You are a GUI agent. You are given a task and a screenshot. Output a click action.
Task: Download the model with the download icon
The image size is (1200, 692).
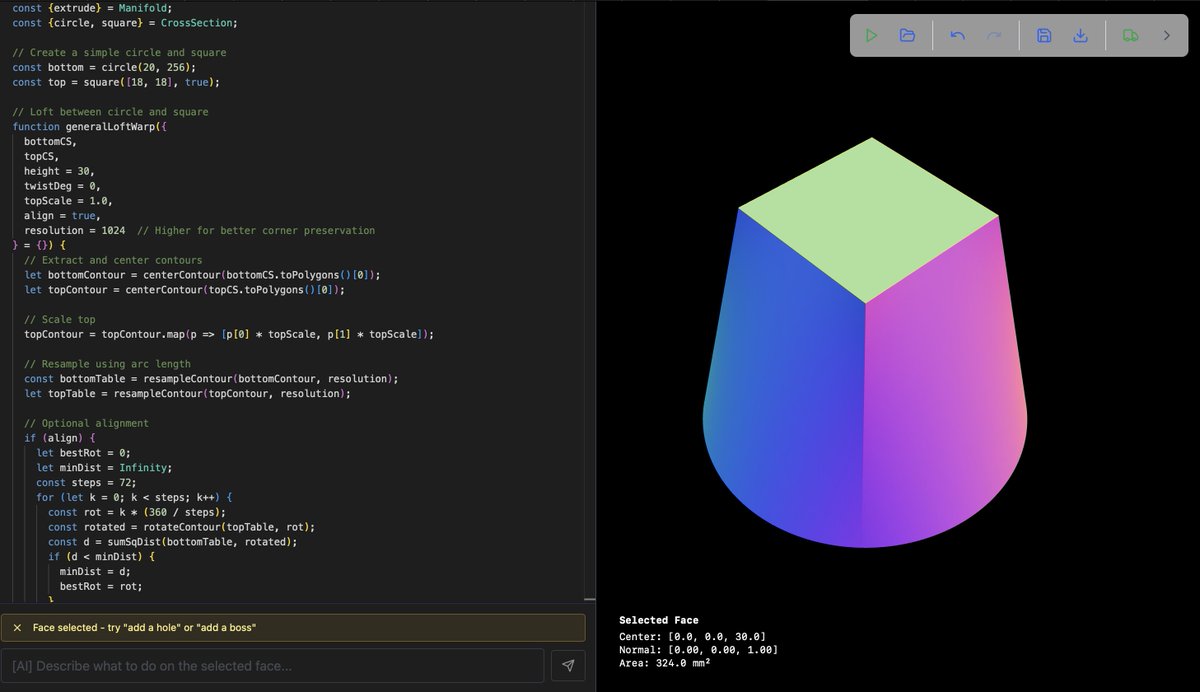tap(1080, 36)
